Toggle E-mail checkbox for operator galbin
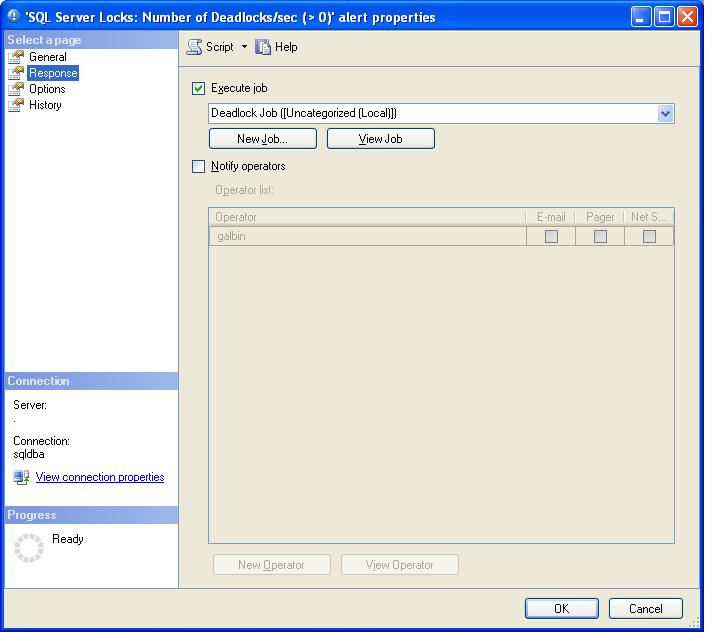This screenshot has height=632, width=720. (x=551, y=236)
